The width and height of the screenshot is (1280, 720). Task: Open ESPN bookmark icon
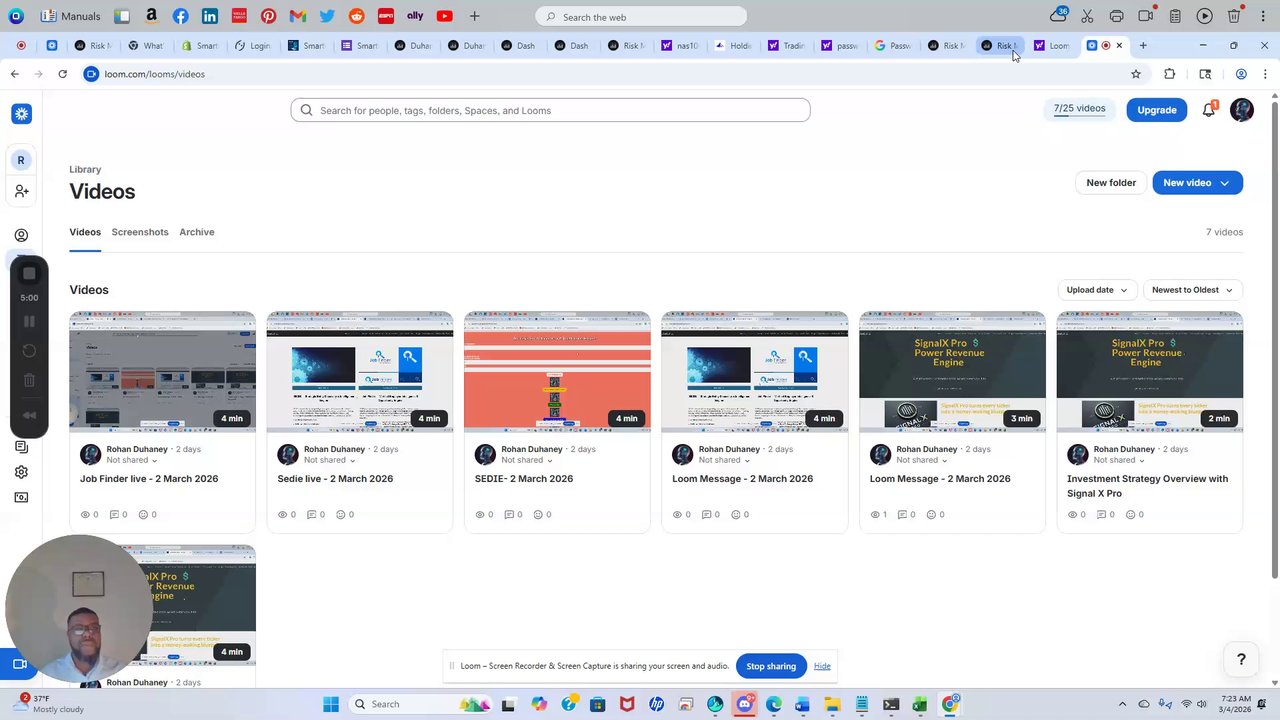pos(385,16)
